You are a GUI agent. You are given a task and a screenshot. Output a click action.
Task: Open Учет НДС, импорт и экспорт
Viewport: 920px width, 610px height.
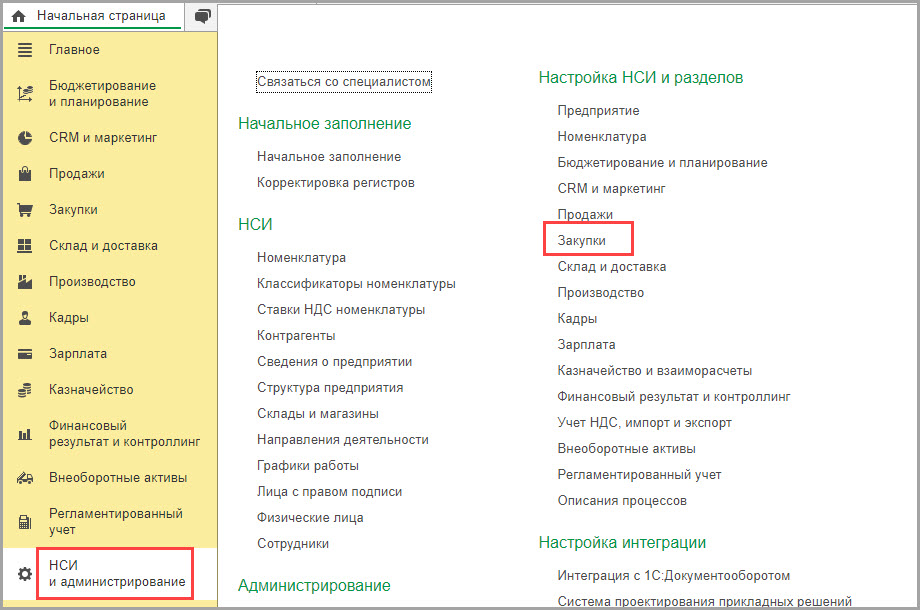pos(645,423)
